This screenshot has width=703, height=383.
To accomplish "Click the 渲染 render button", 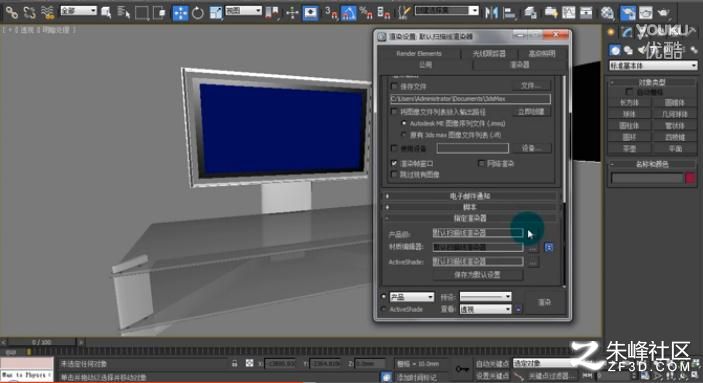I will click(x=544, y=302).
